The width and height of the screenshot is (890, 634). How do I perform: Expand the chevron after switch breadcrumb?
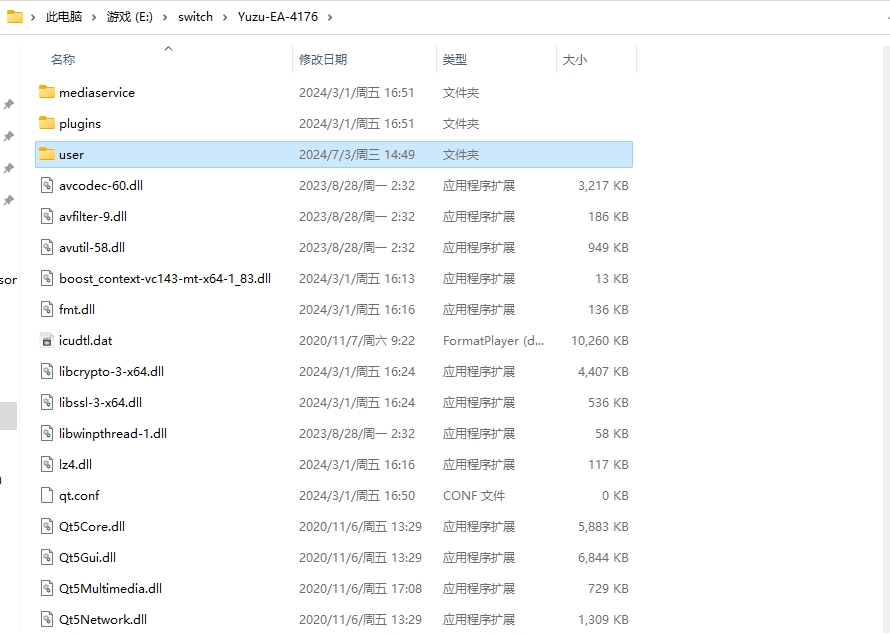(x=225, y=17)
